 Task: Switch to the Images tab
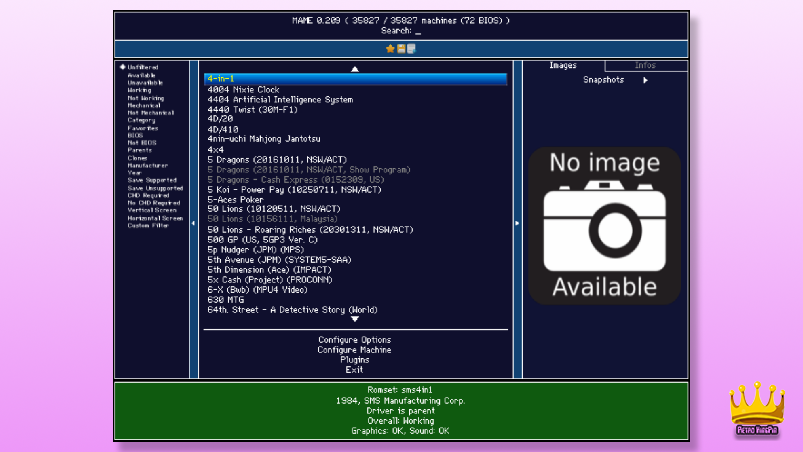tap(563, 66)
